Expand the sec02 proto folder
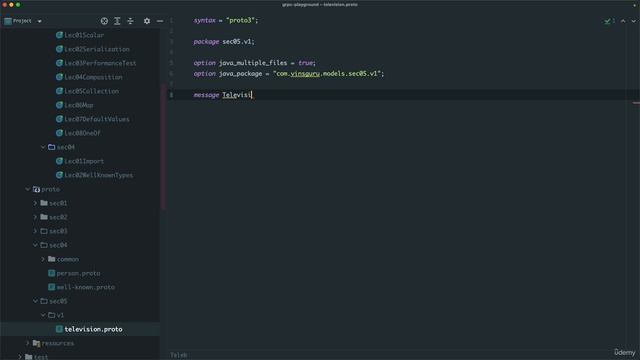Image resolution: width=640 pixels, height=360 pixels. pos(35,217)
